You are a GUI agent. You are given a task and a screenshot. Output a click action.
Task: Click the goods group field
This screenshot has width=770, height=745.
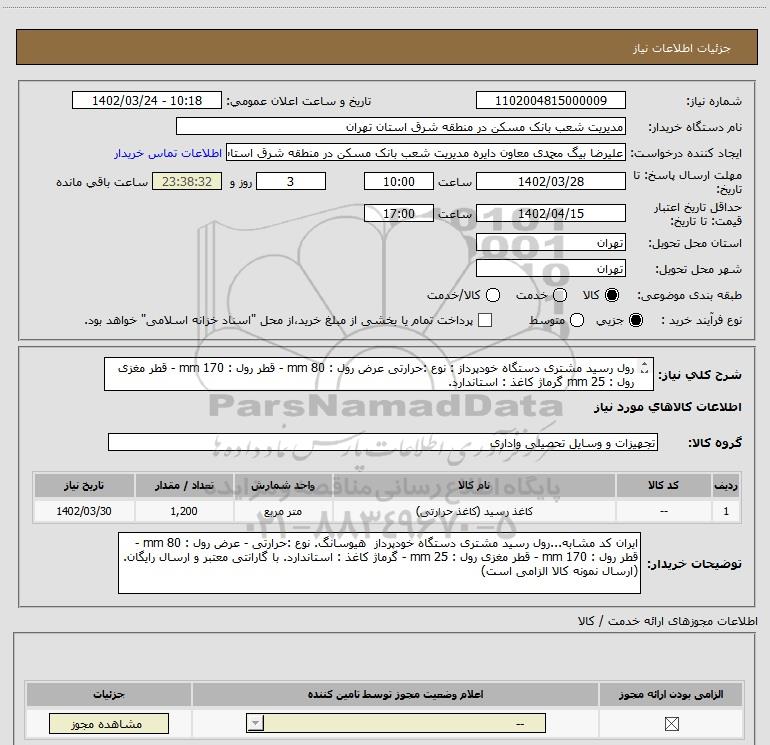383,442
